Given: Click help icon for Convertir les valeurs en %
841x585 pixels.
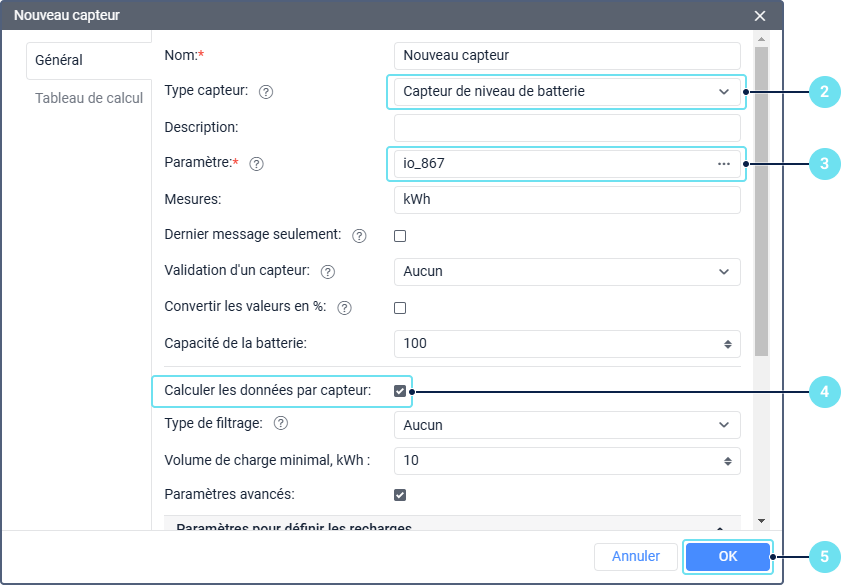Looking at the screenshot, I should tap(345, 308).
